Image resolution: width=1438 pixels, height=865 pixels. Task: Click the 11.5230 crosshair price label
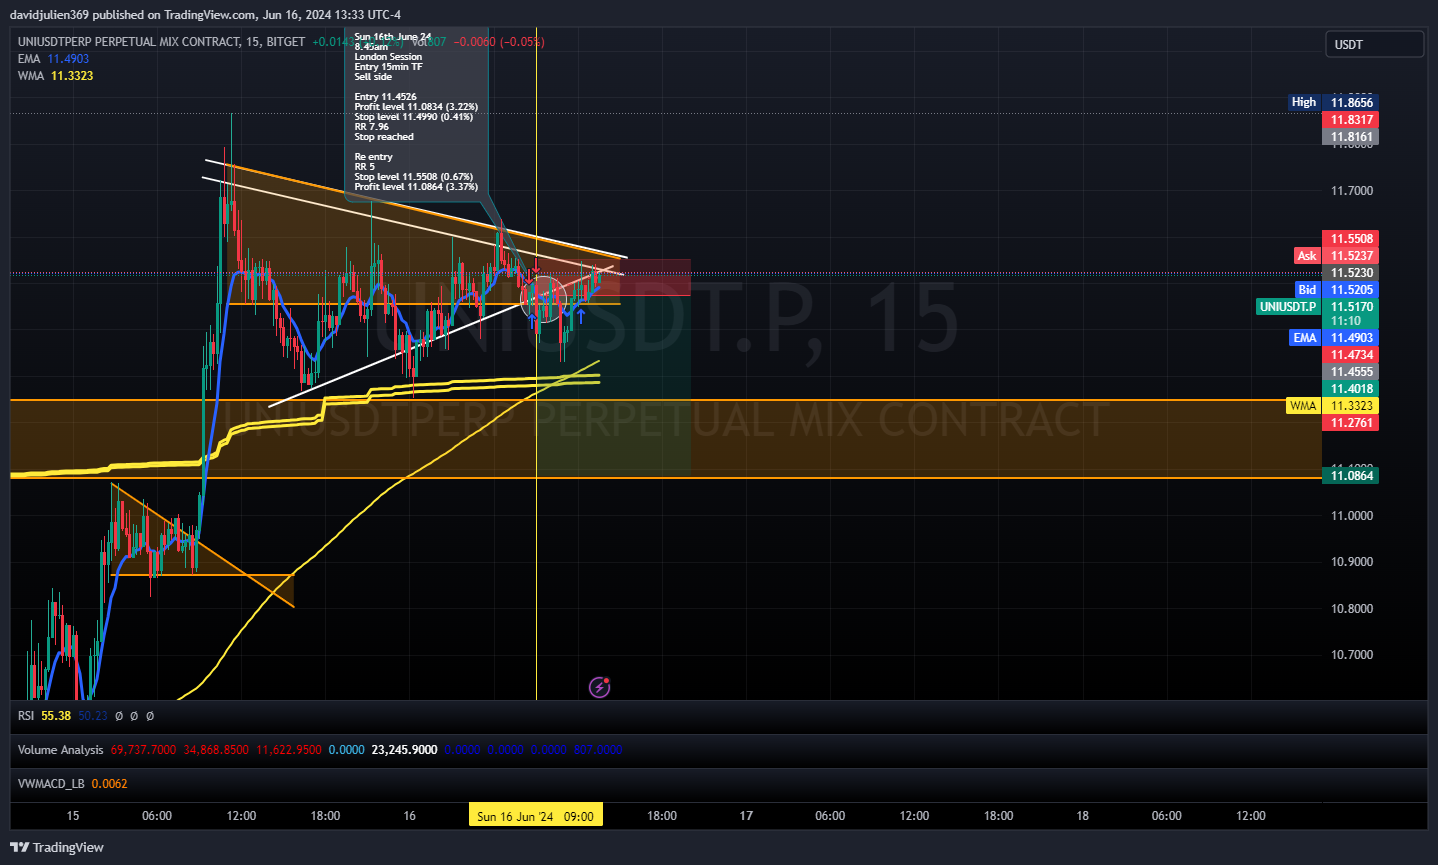click(x=1351, y=272)
